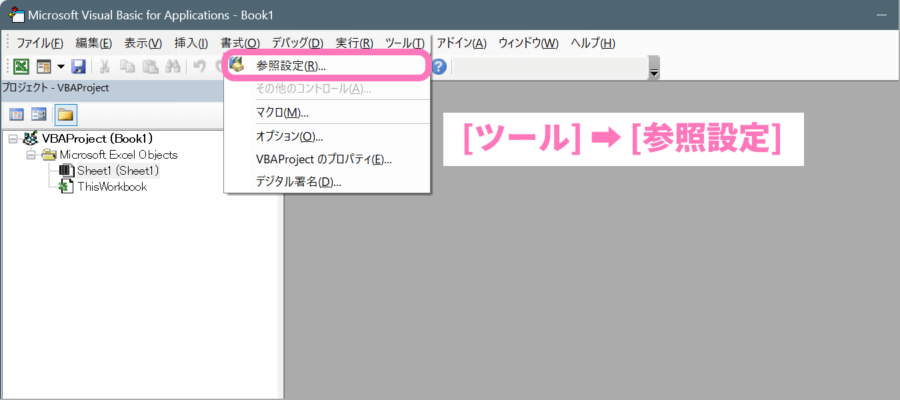Click the Find binoculars icon
Viewport: 900px width, 400px height.
coord(172,67)
